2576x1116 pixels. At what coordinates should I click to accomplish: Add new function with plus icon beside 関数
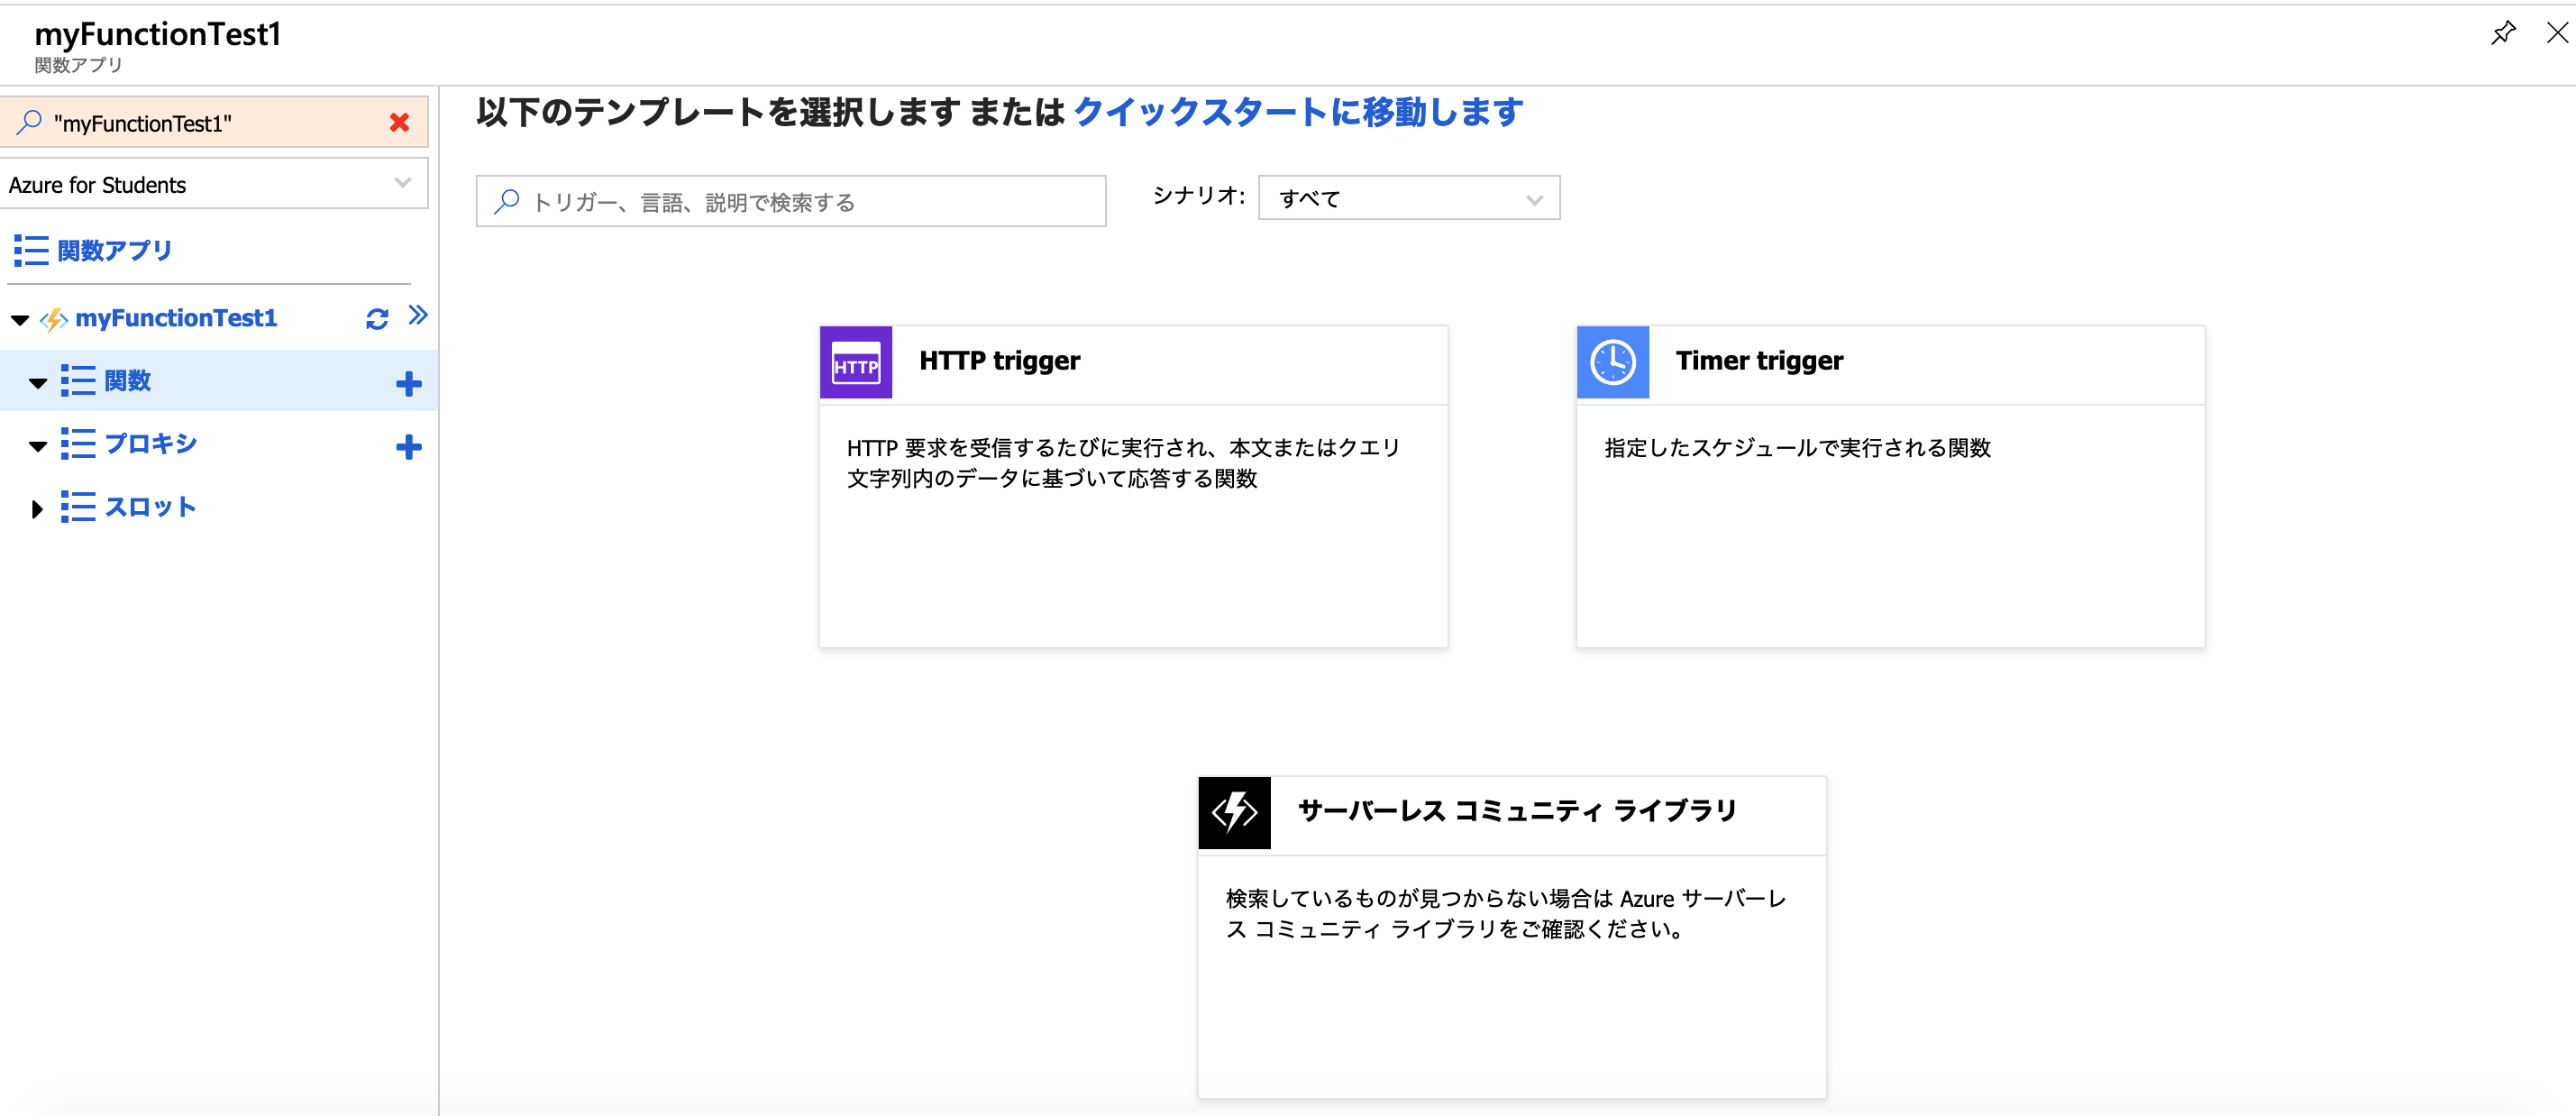408,383
